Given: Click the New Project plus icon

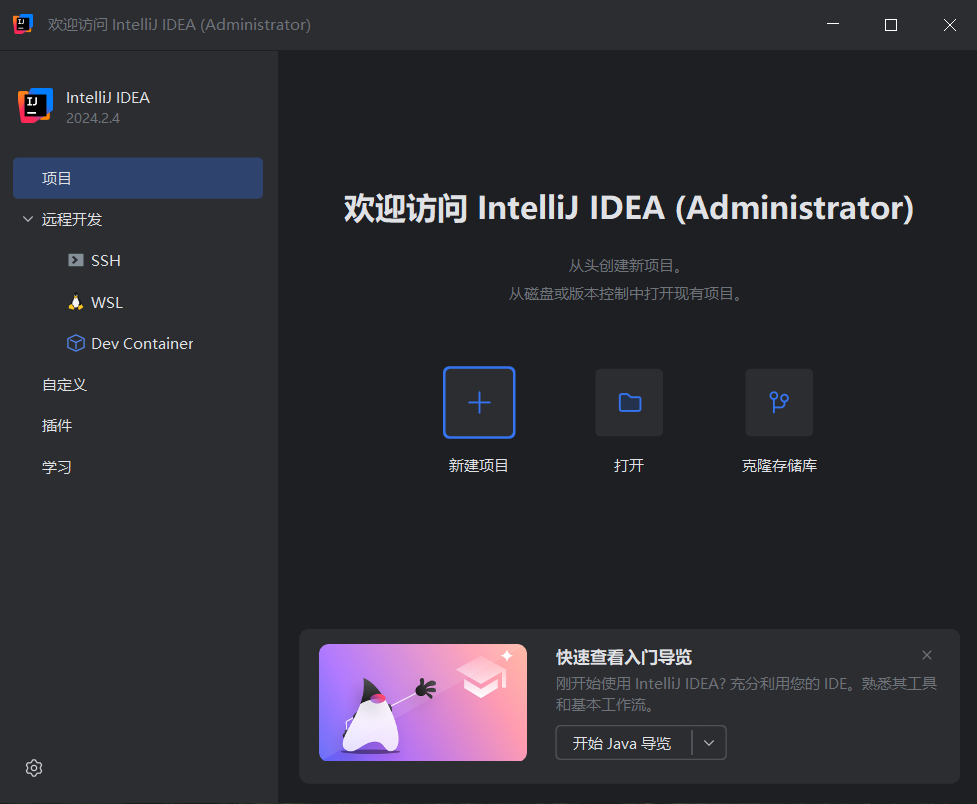Looking at the screenshot, I should tap(479, 402).
